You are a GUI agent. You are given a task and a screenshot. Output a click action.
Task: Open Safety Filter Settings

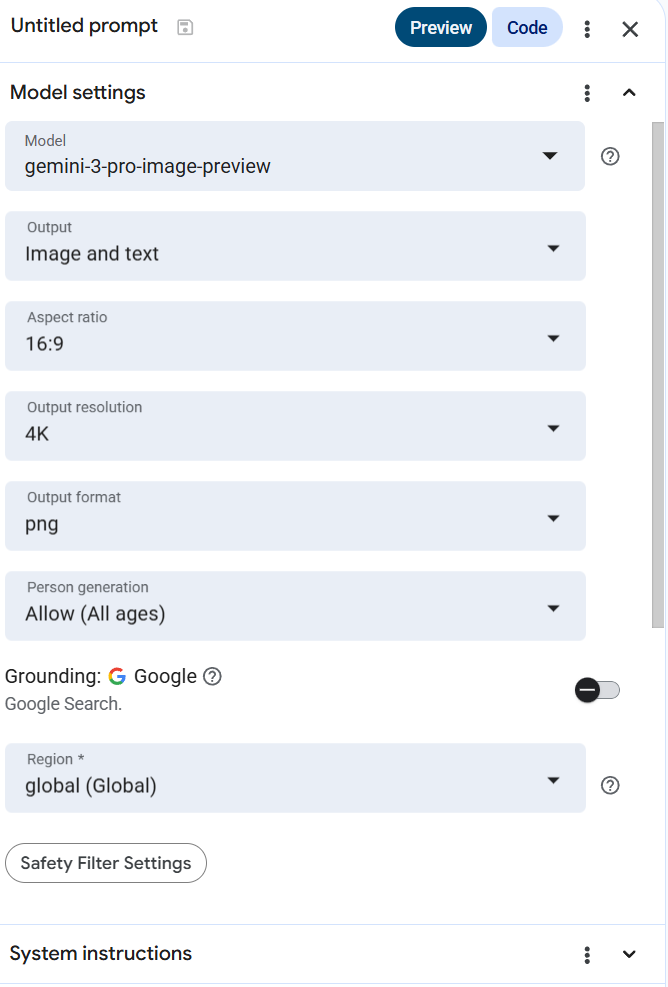click(x=106, y=863)
